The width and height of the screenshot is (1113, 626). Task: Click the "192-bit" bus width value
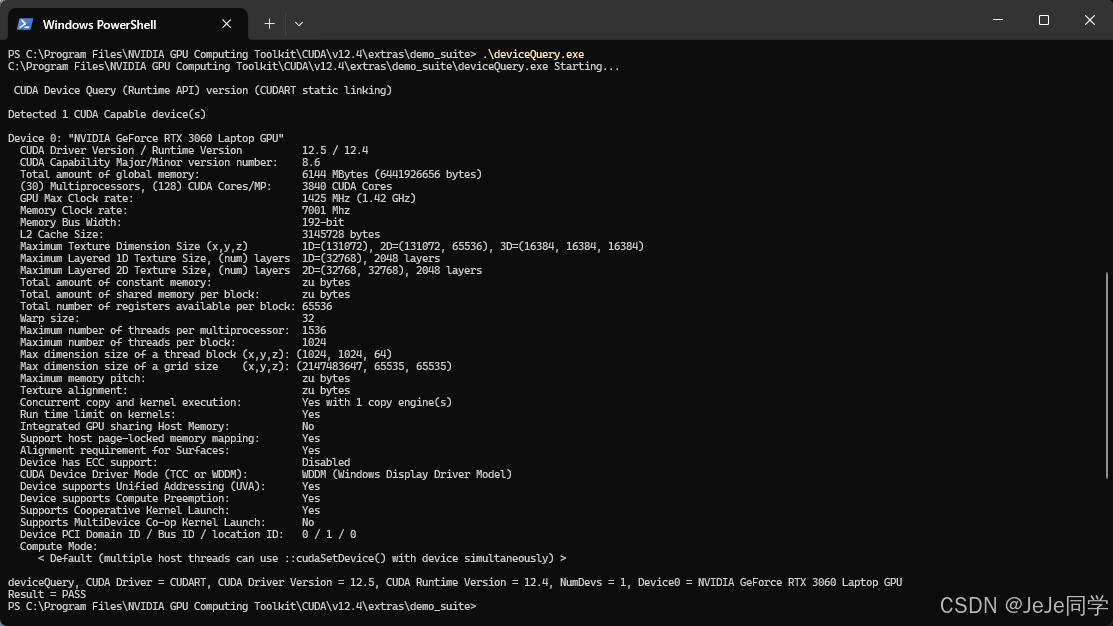[x=323, y=223]
